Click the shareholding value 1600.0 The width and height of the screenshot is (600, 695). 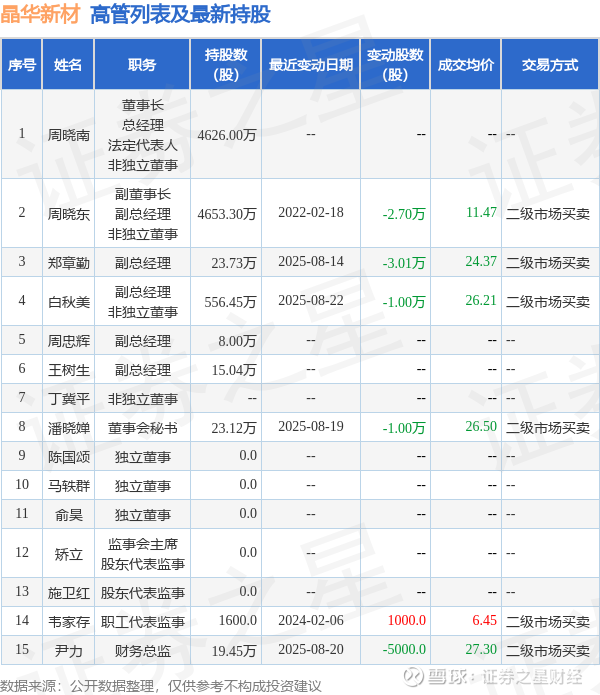238,620
